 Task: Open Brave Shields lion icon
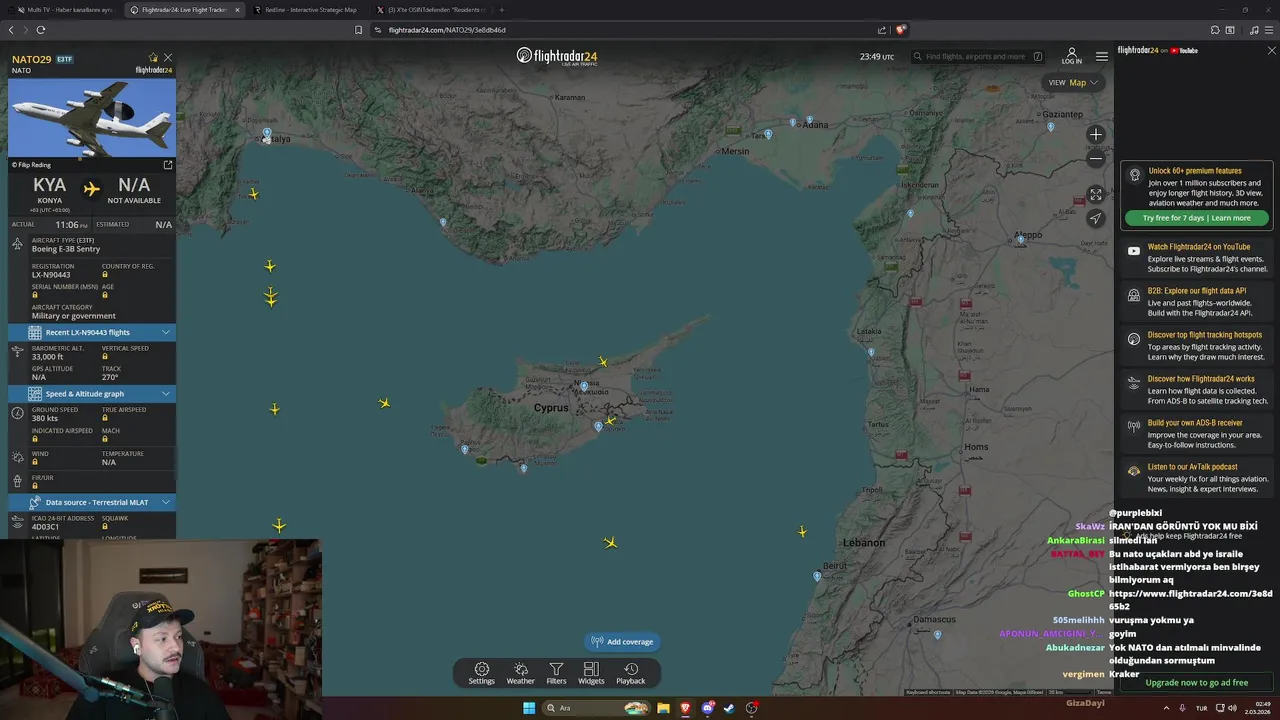pos(900,30)
